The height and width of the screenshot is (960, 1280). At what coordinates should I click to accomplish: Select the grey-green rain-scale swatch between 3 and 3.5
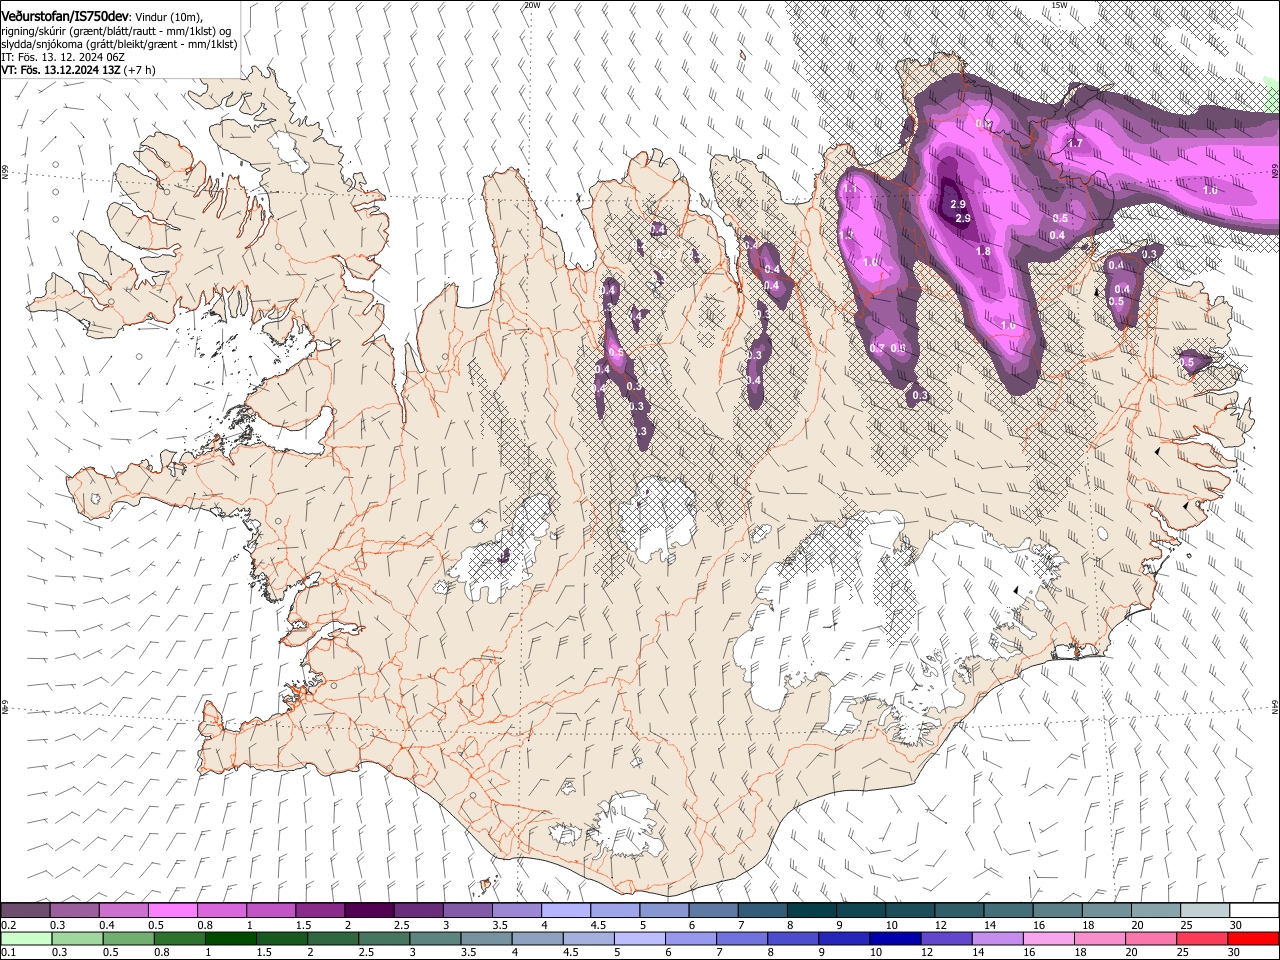435,938
